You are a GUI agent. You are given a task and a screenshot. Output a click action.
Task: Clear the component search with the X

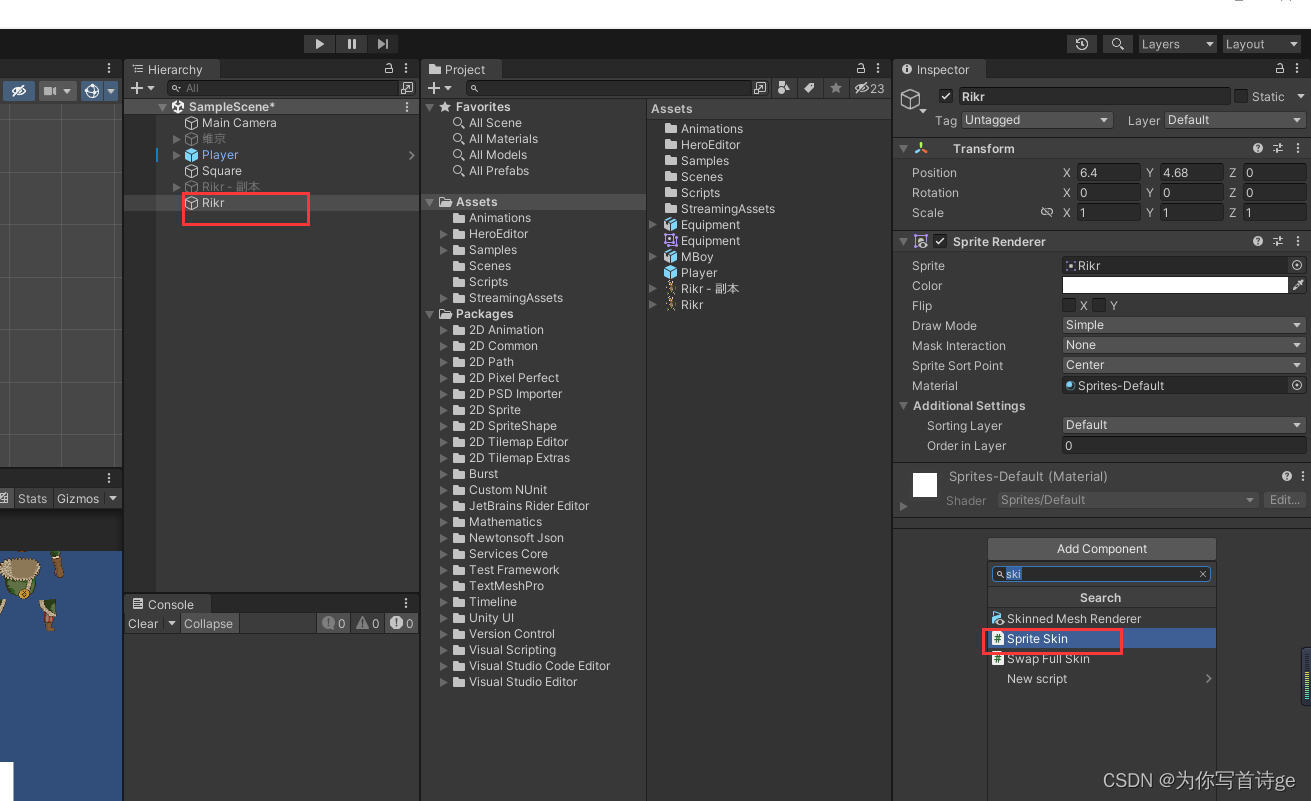tap(1203, 574)
